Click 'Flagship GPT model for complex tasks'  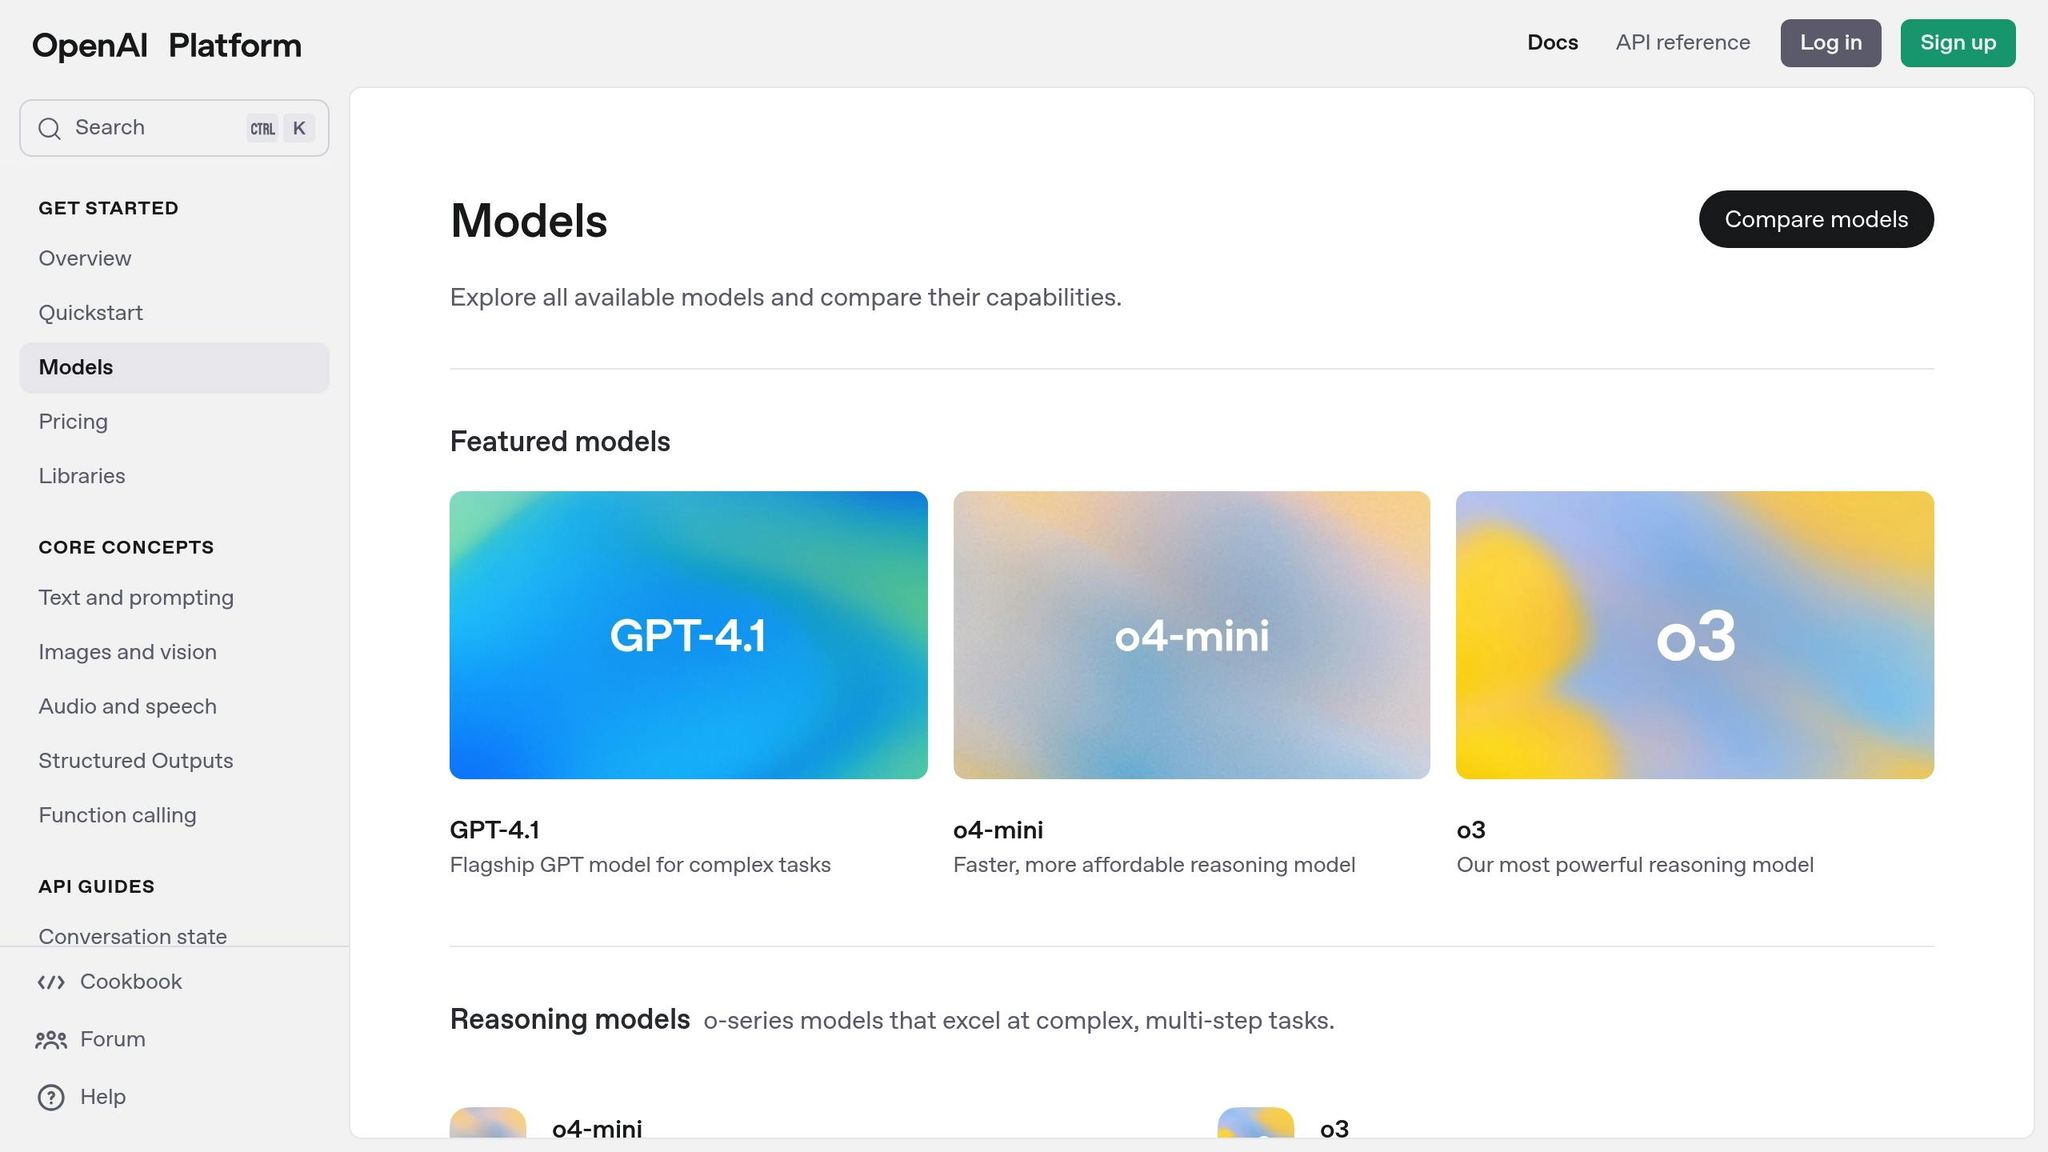tap(640, 865)
